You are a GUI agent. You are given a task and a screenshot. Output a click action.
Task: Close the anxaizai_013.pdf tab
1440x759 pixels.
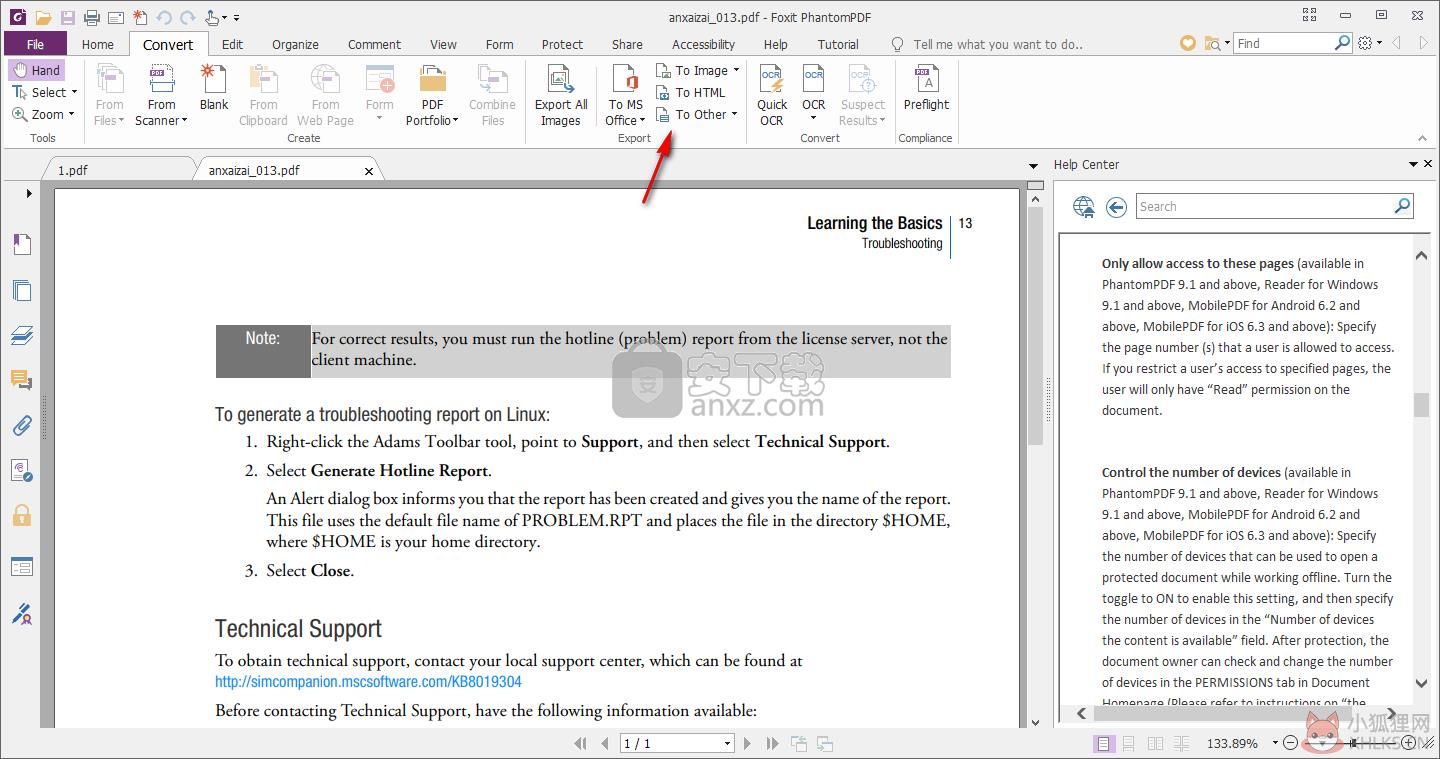pos(369,171)
